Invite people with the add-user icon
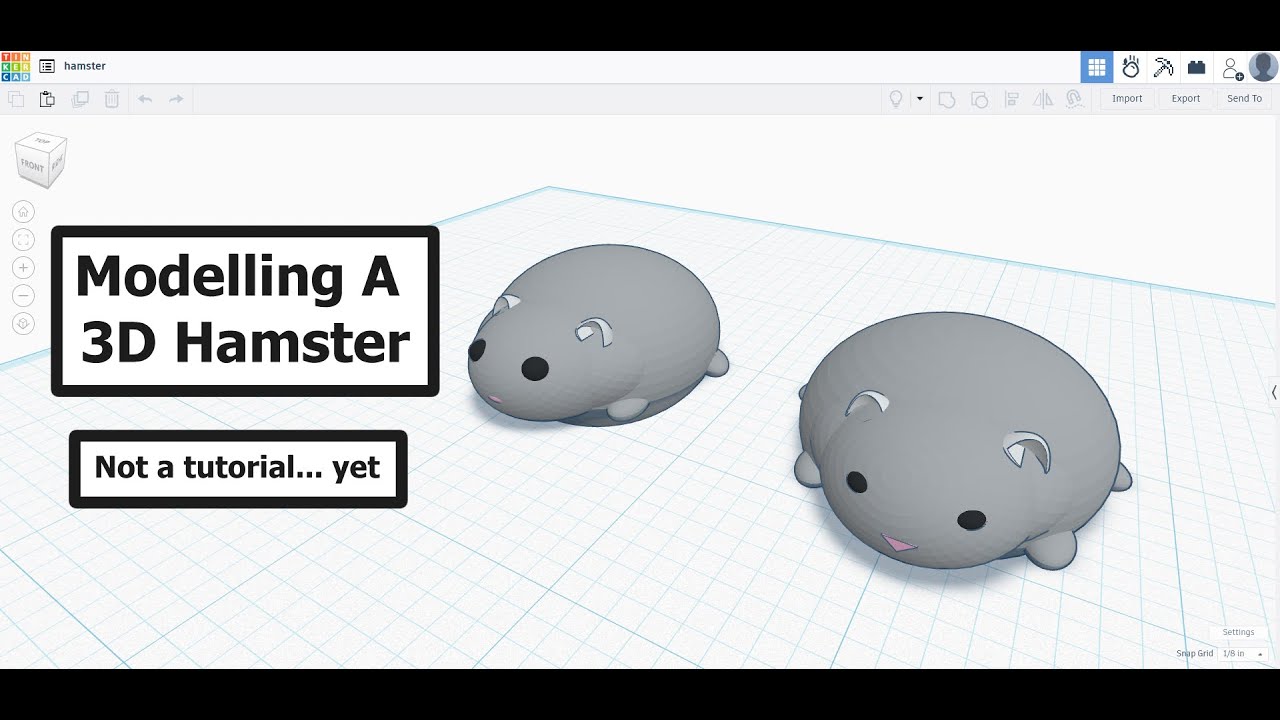 [1232, 68]
